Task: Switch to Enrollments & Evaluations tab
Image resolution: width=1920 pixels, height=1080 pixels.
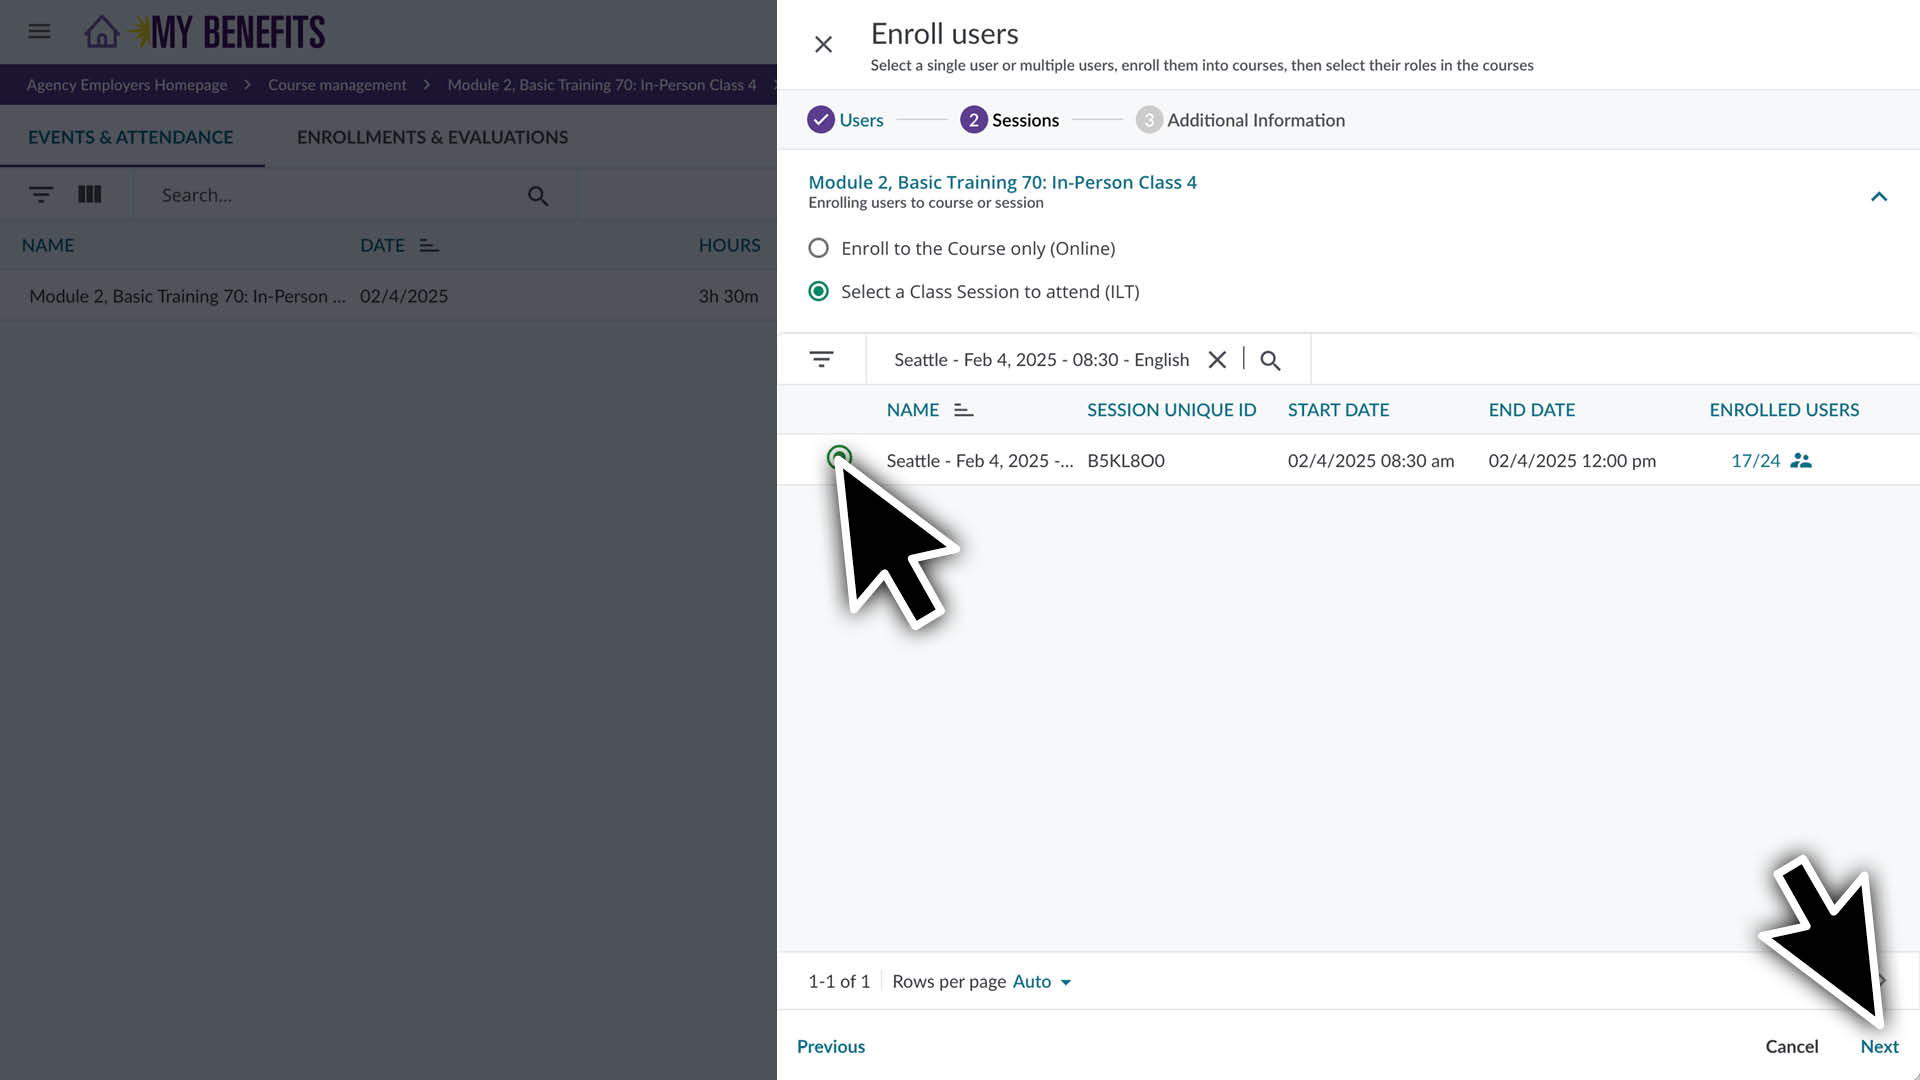Action: [432, 137]
